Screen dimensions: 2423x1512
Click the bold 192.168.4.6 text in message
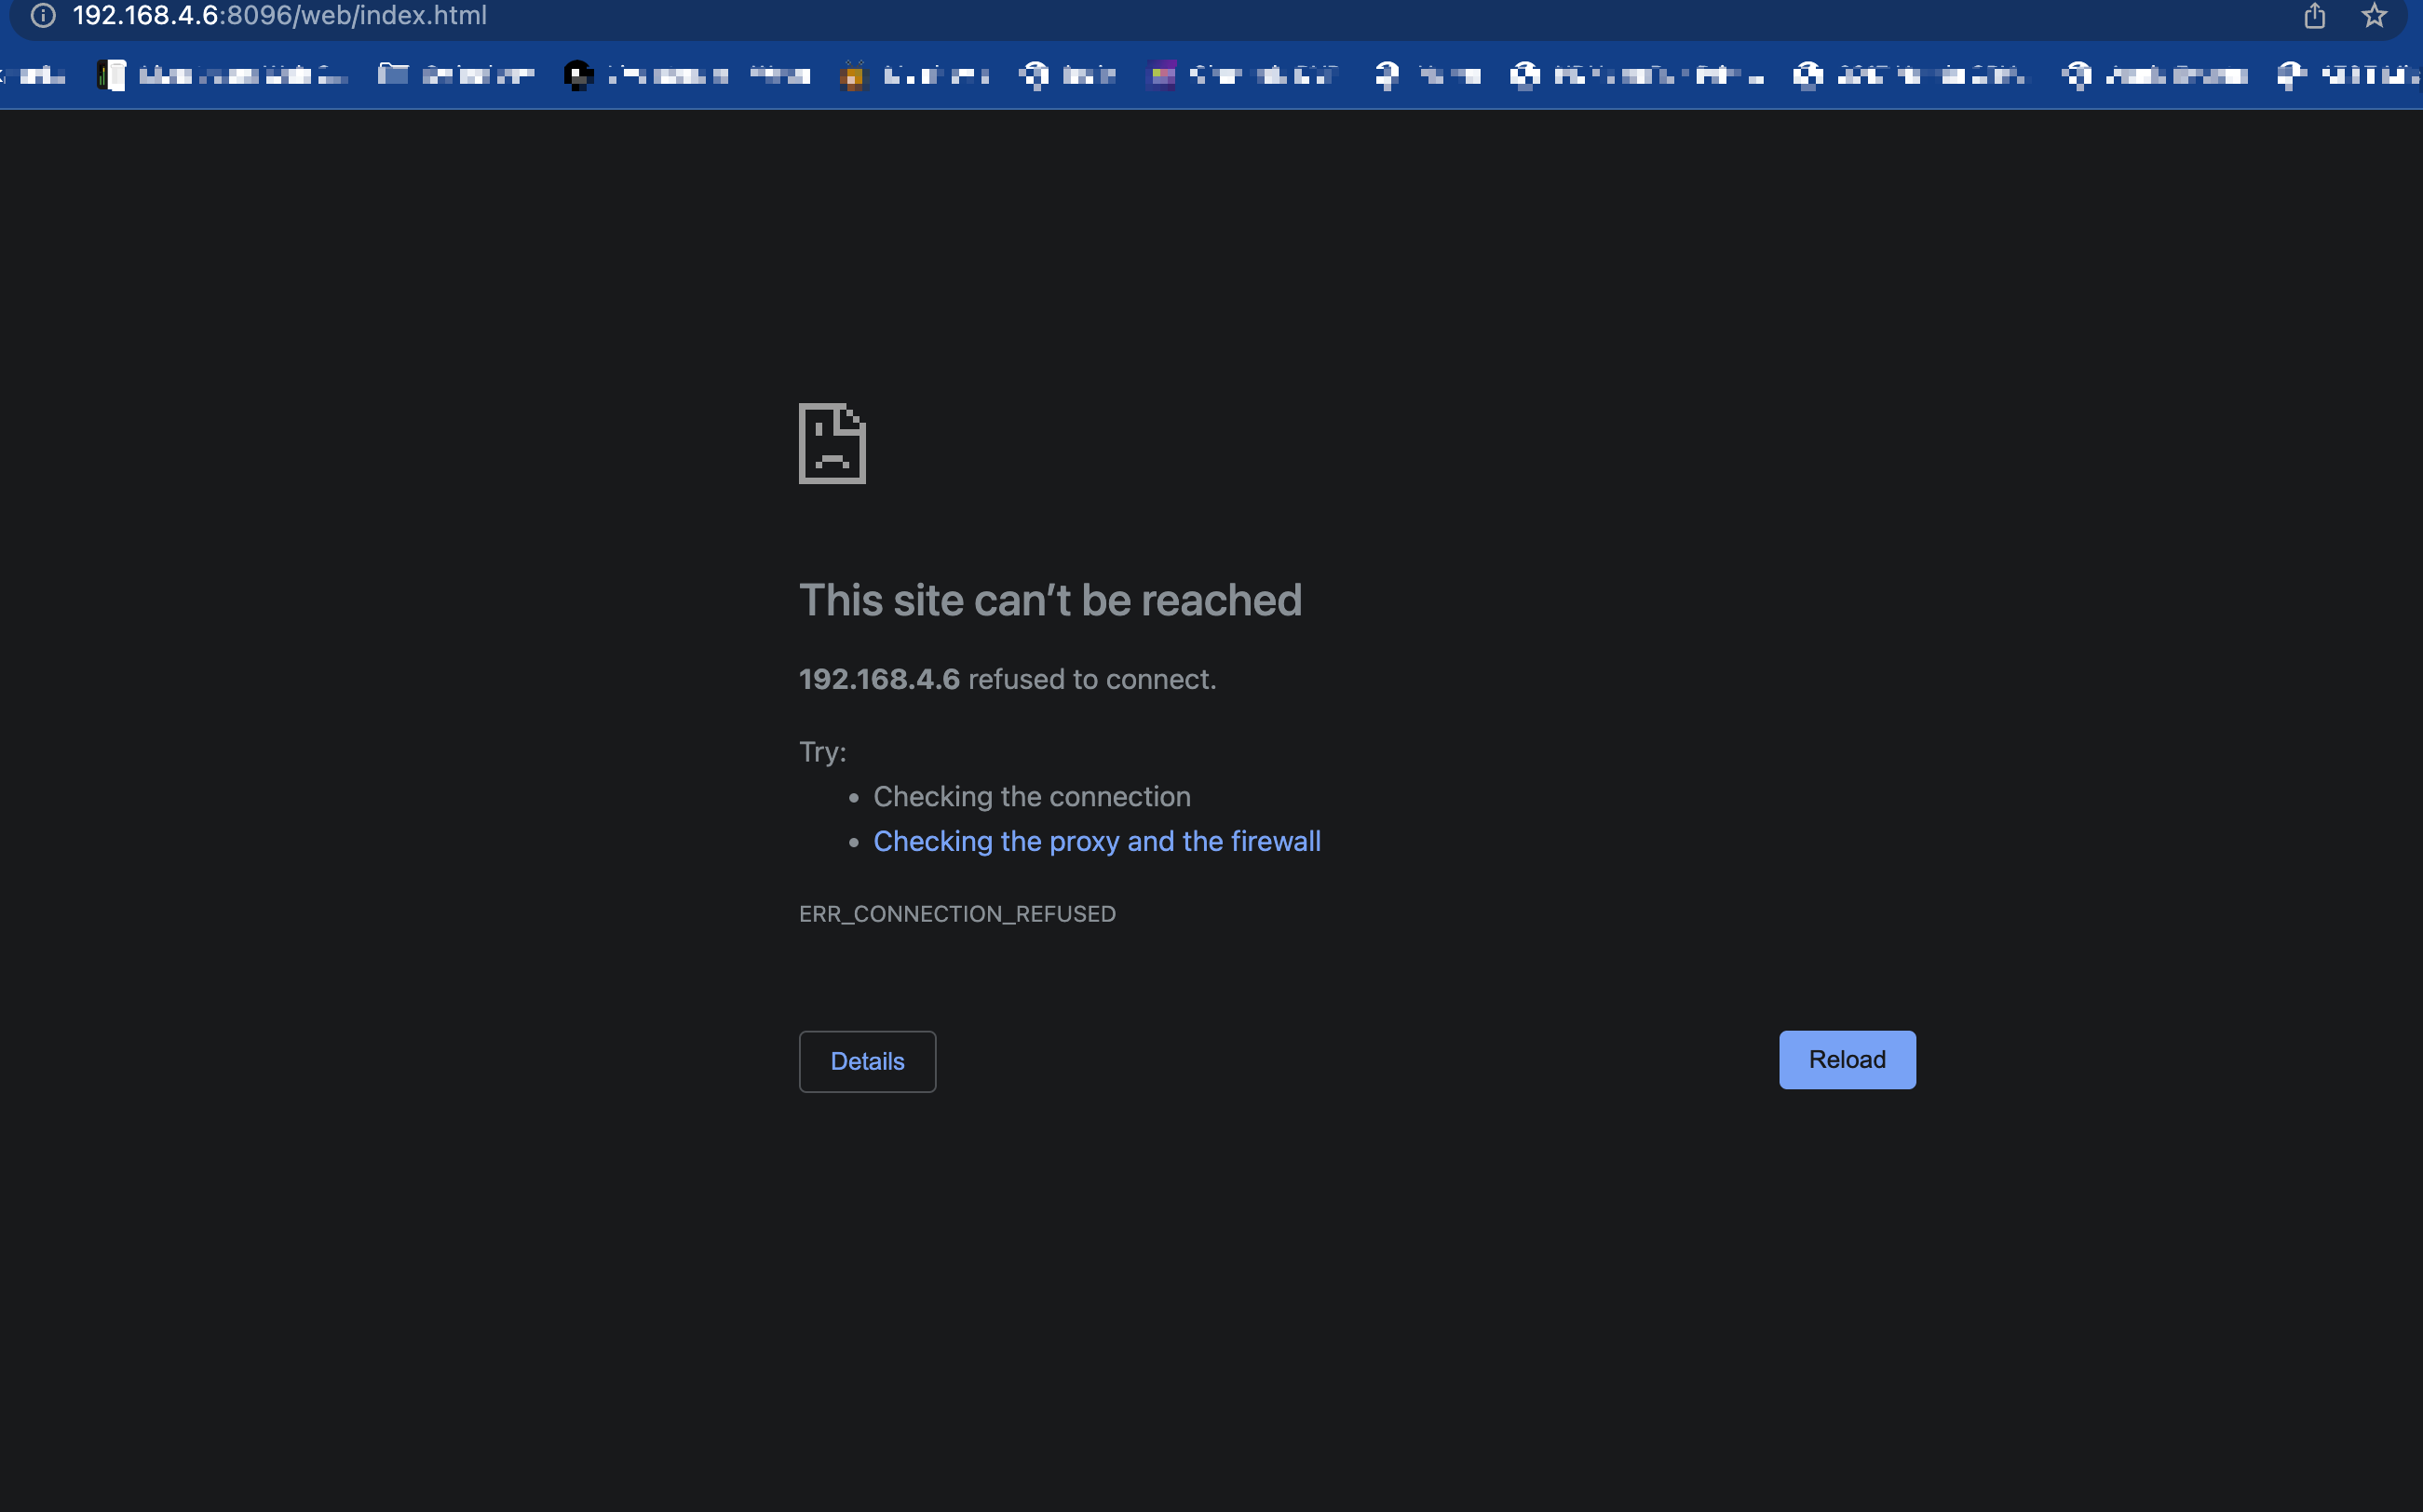click(878, 679)
